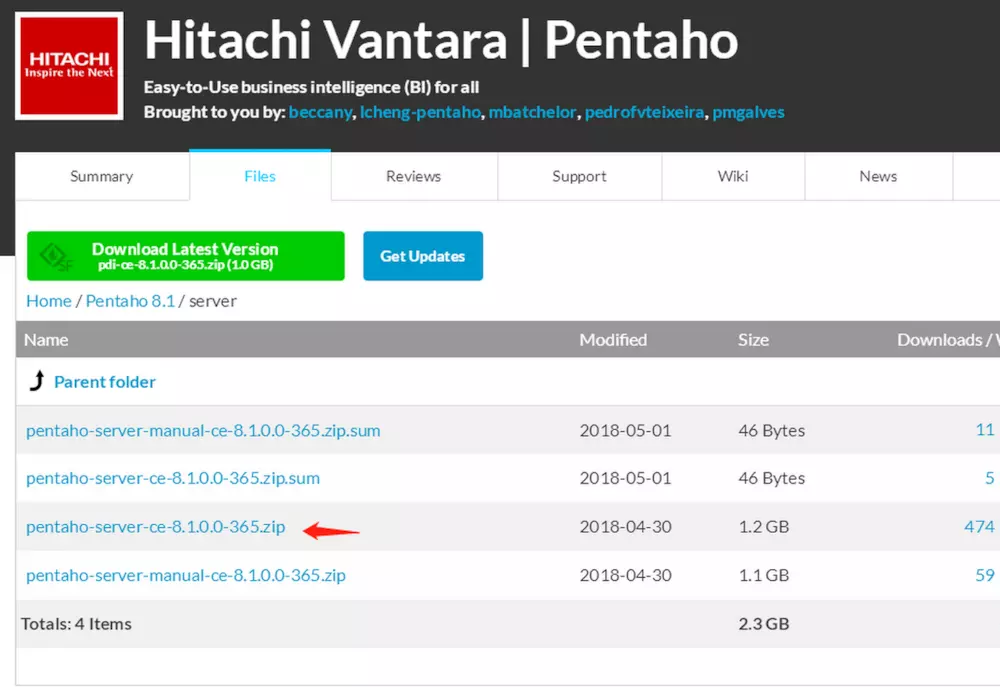This screenshot has height=687, width=1000.
Task: Select the Files tab
Action: coord(260,176)
